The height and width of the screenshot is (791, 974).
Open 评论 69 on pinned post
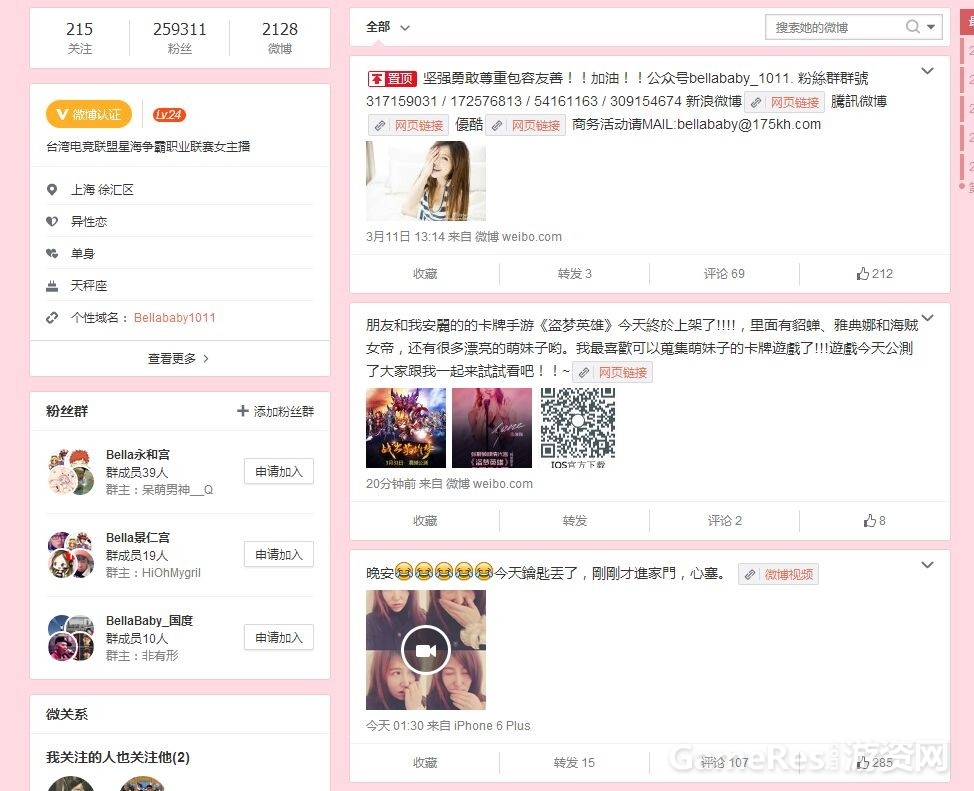click(x=724, y=273)
